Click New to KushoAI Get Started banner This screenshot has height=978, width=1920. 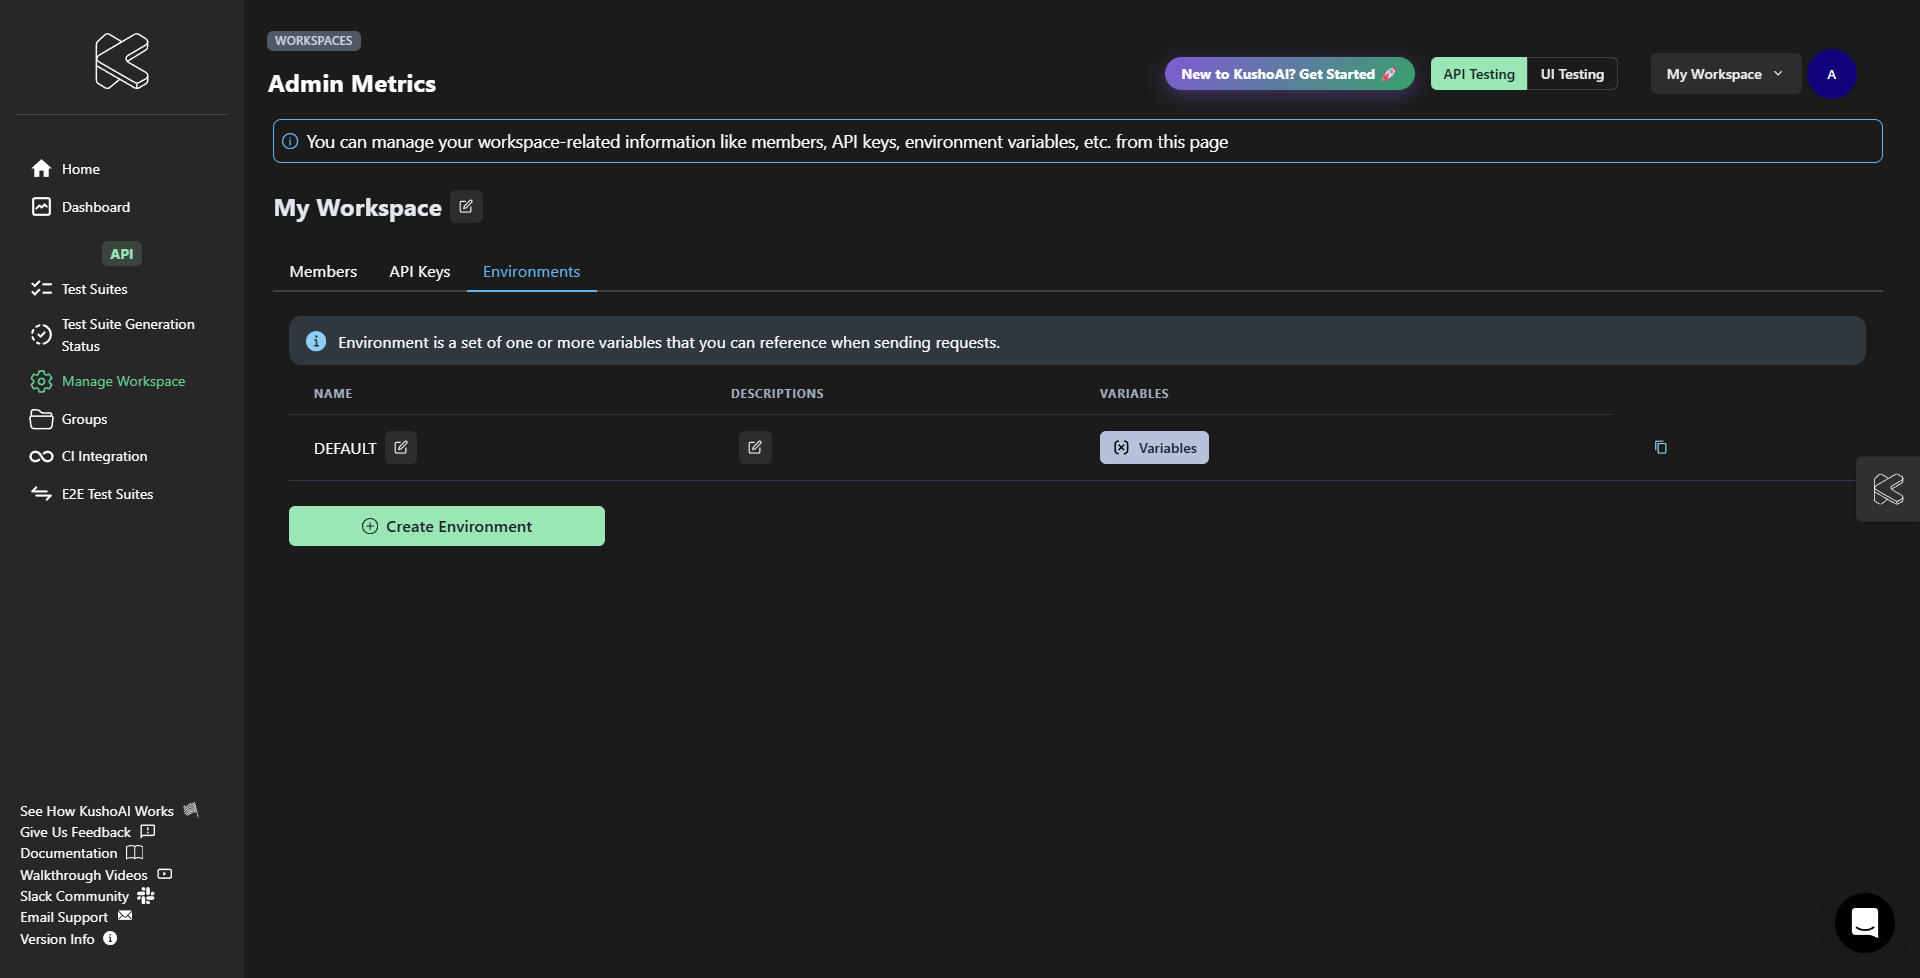pyautogui.click(x=1288, y=74)
